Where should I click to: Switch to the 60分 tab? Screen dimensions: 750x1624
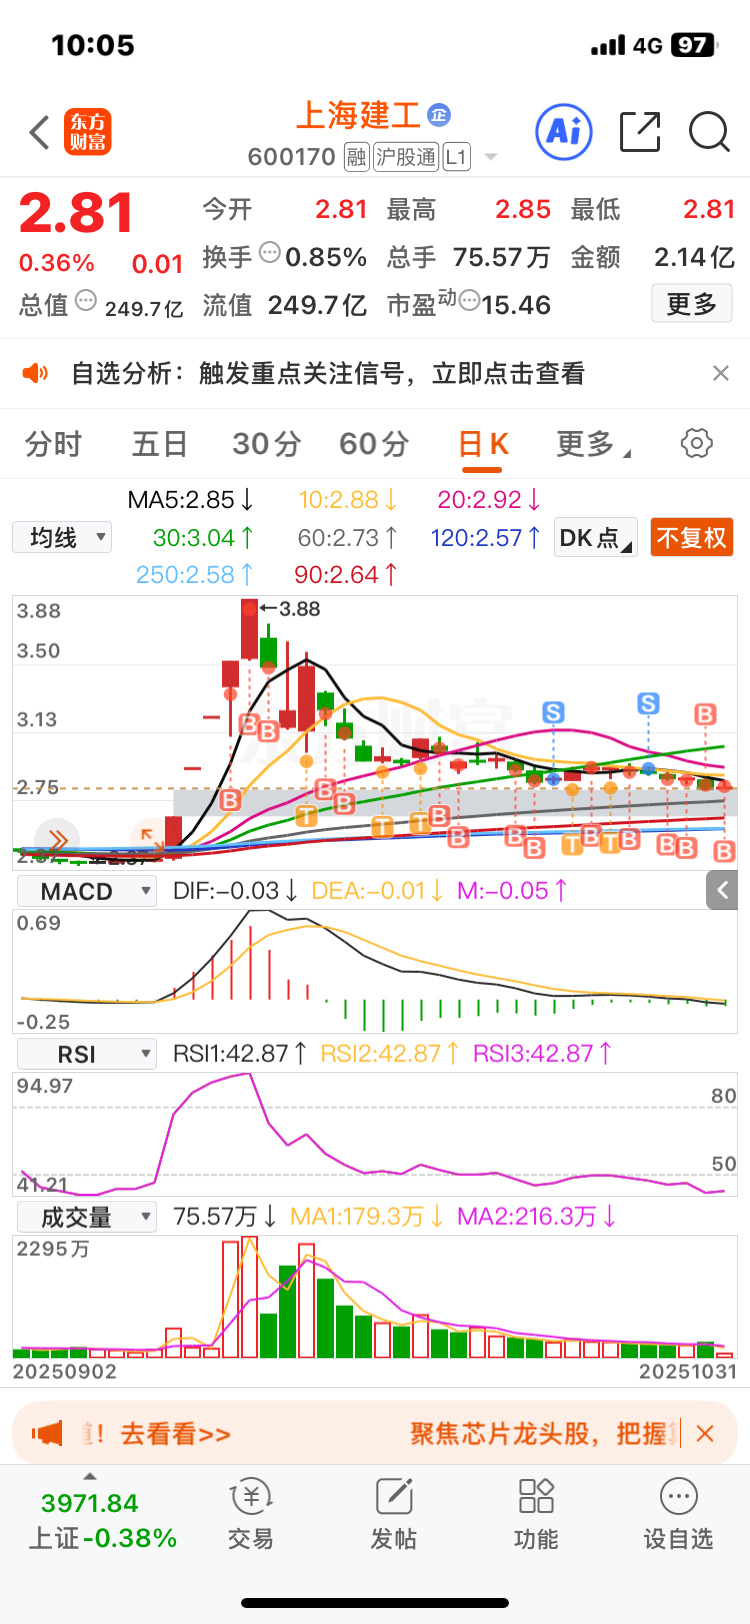[x=374, y=444]
